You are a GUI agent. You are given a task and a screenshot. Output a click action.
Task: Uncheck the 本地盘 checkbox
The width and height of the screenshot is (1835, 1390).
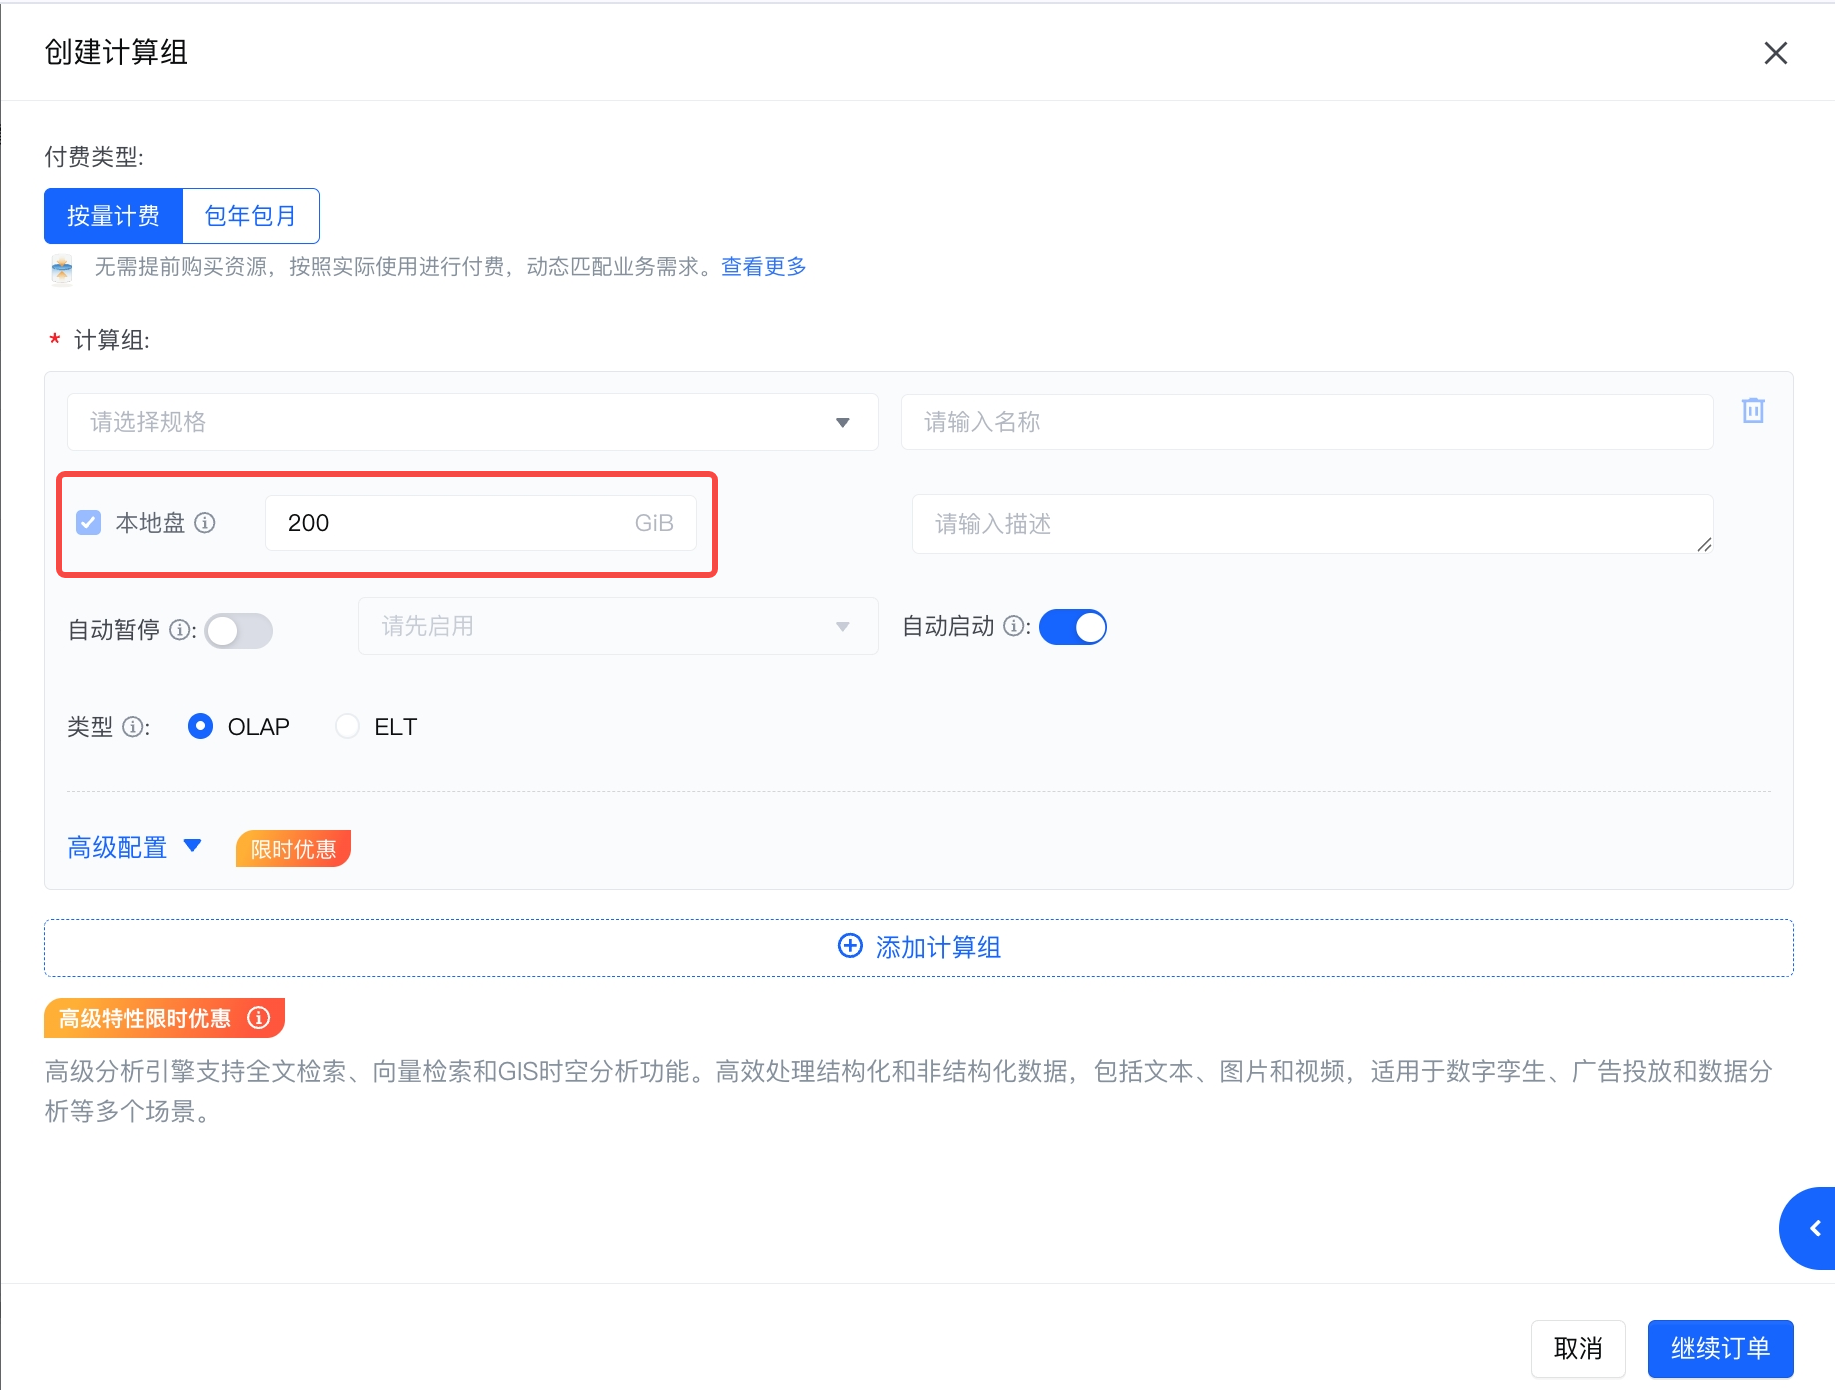click(89, 523)
